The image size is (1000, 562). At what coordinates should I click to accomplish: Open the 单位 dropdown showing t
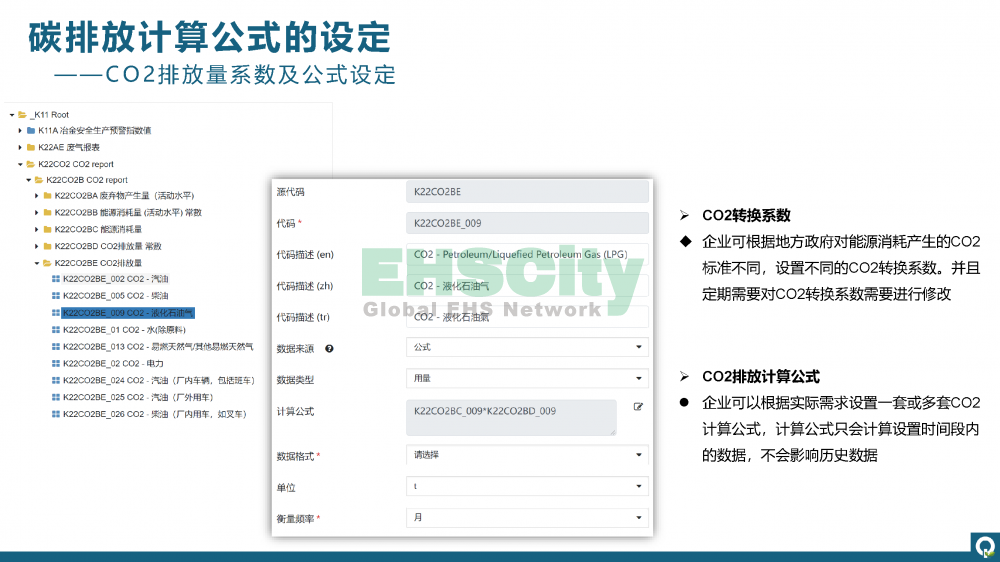click(x=527, y=487)
